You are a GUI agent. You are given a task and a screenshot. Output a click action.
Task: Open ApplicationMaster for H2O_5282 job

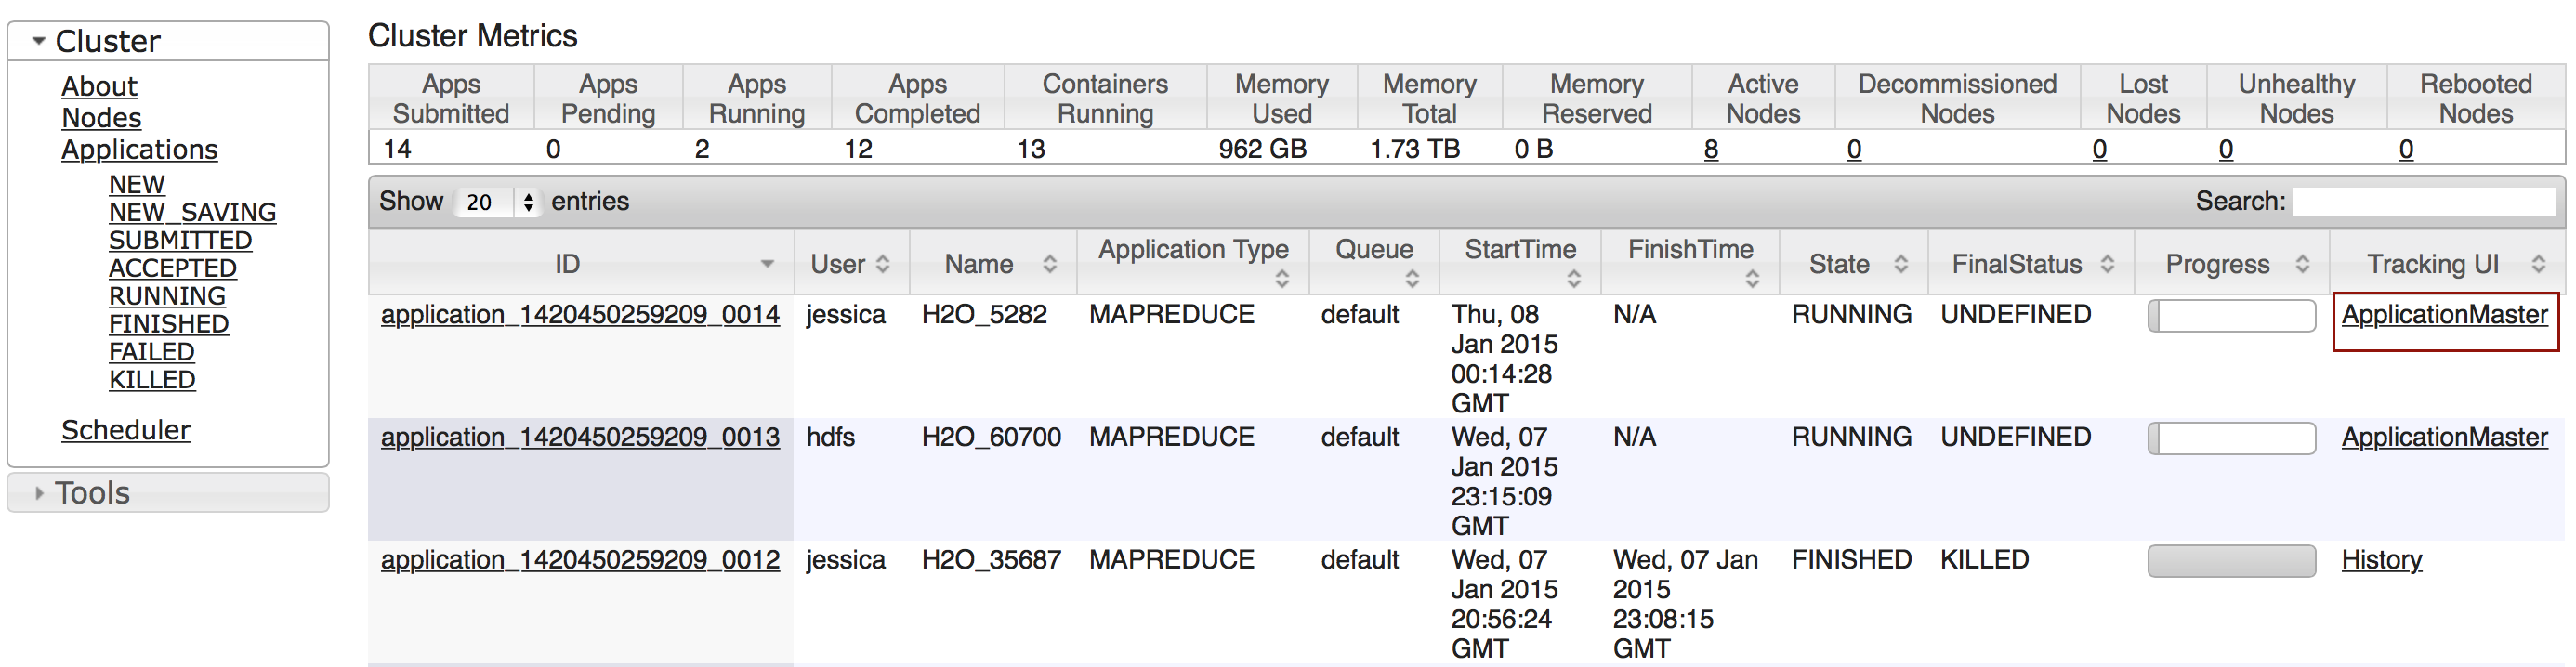point(2443,315)
